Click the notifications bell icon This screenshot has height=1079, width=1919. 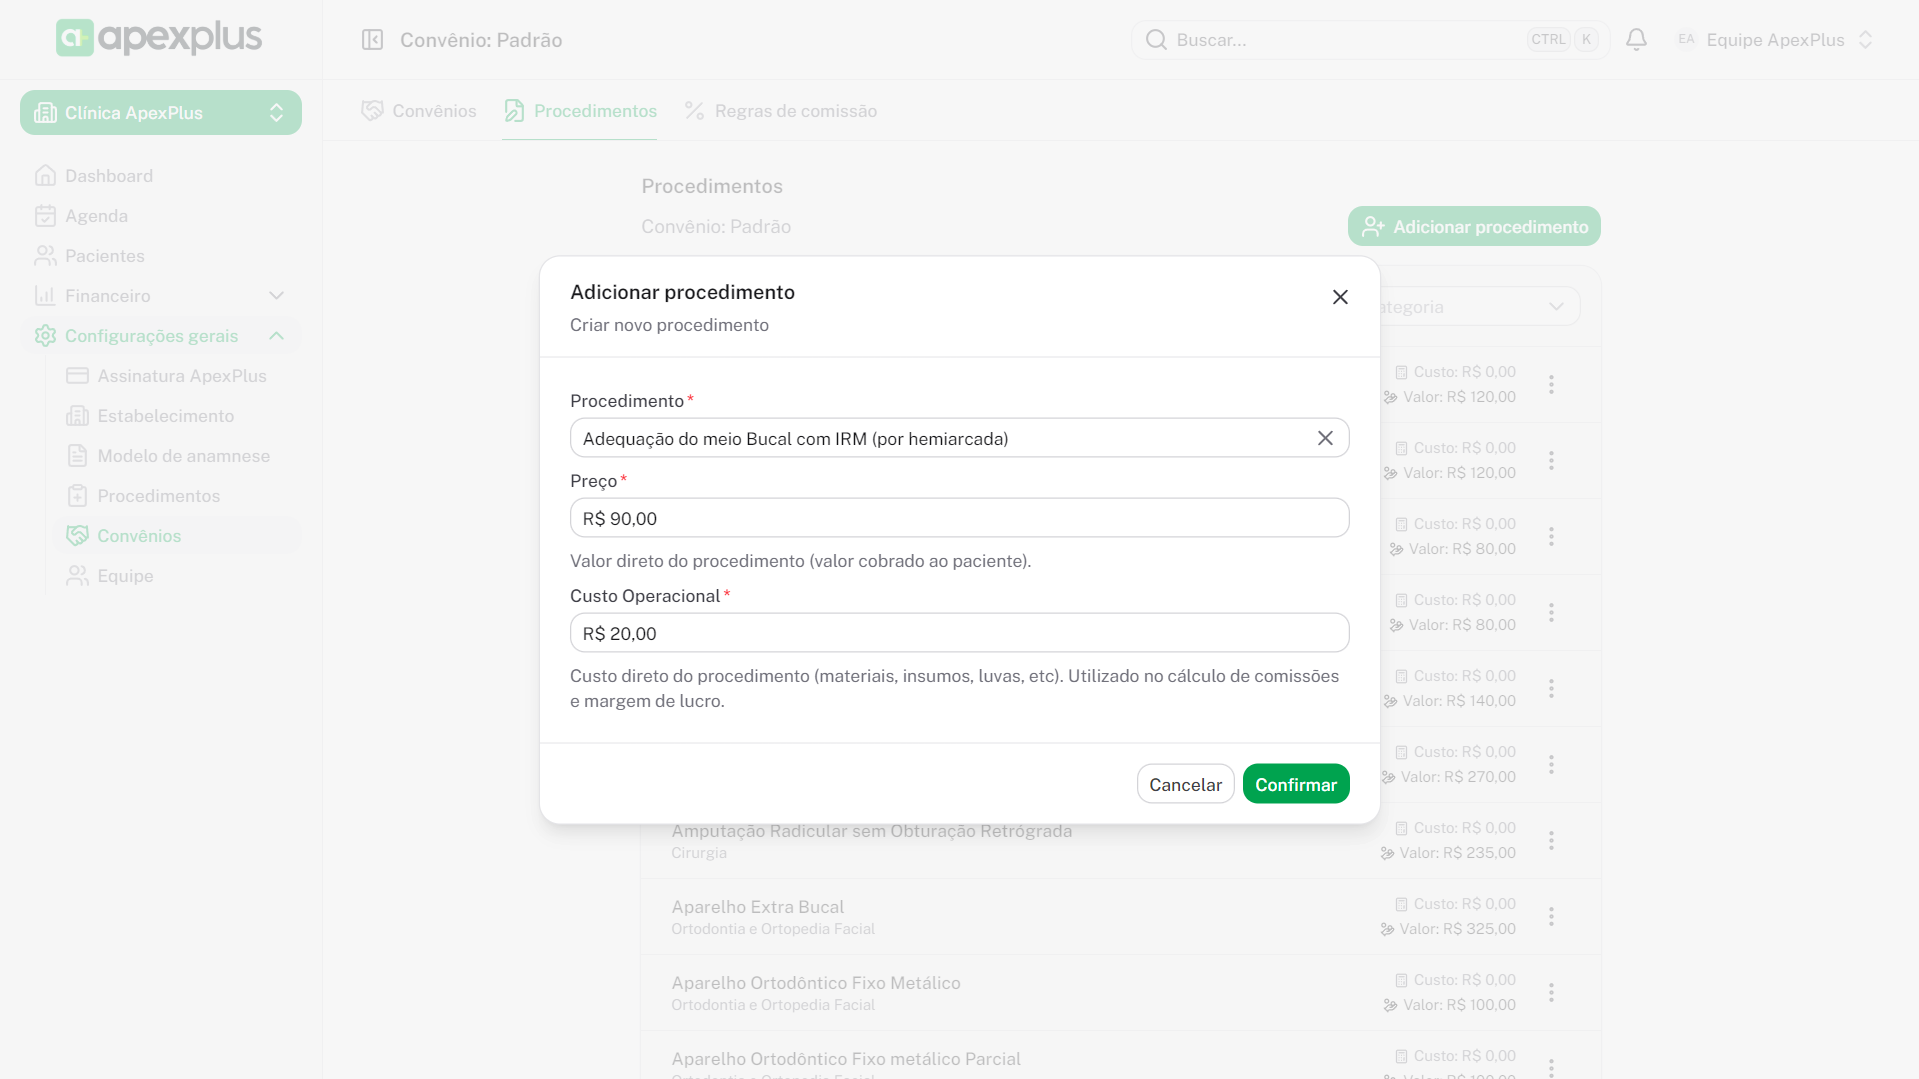tap(1636, 40)
